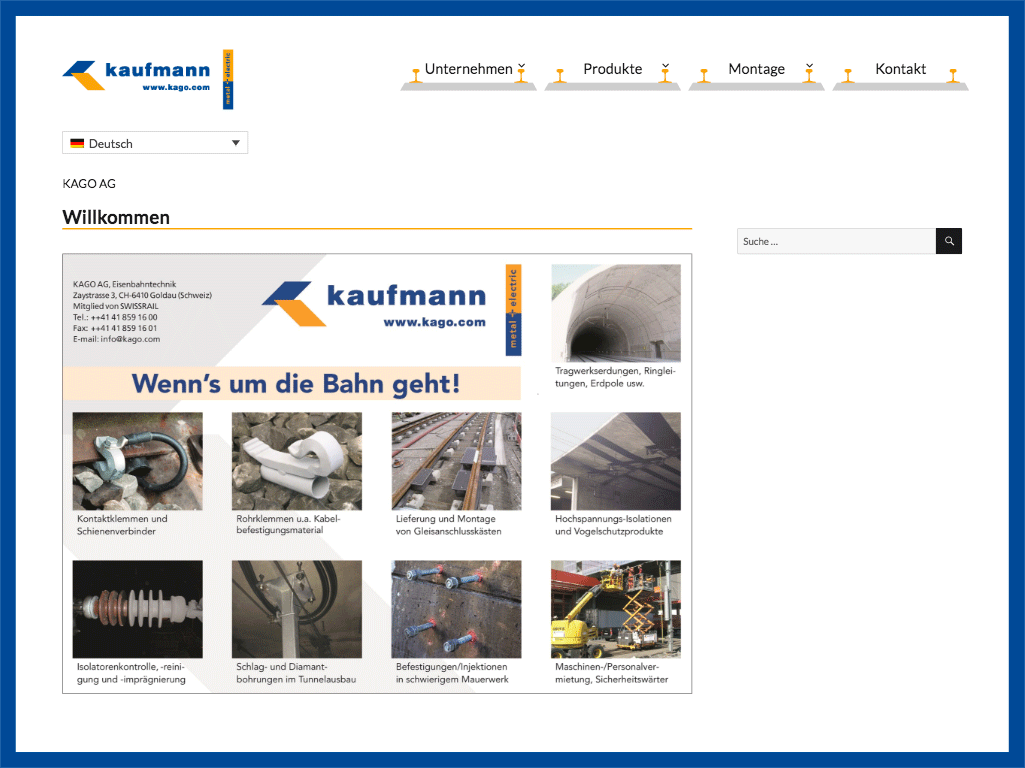Navigate to the Kontakt page
The image size is (1025, 768).
pyautogui.click(x=900, y=69)
